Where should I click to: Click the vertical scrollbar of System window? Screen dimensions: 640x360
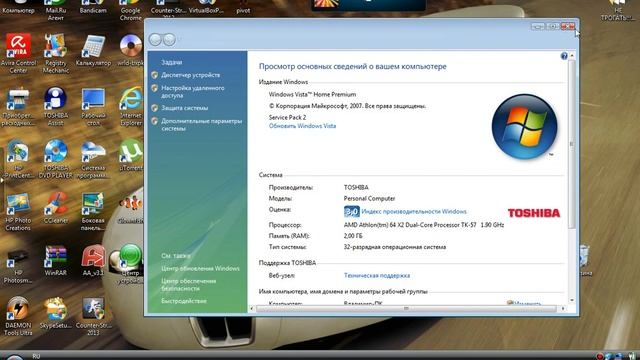(571, 144)
